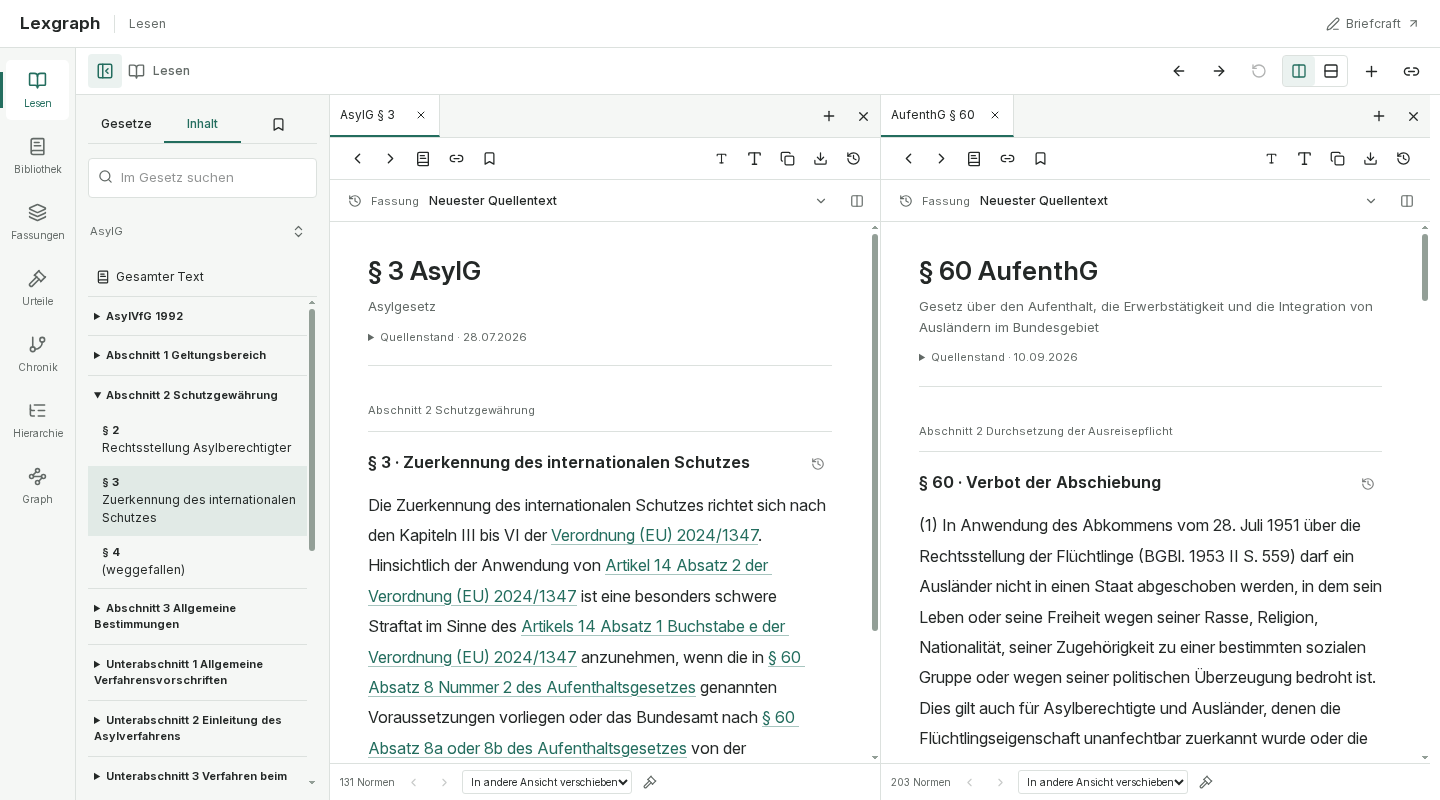
Task: Navigate forward in history
Action: pyautogui.click(x=1219, y=71)
